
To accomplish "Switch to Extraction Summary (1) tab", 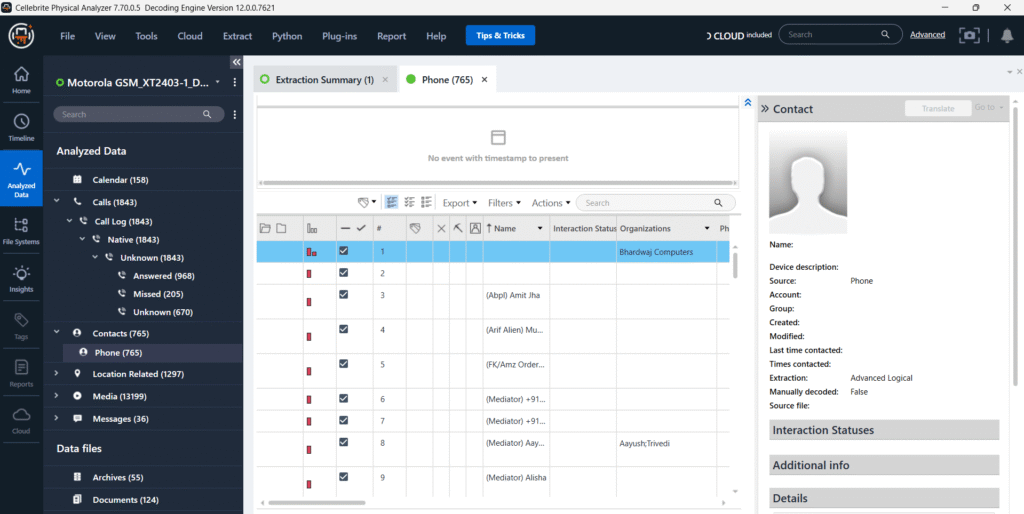I will click(325, 80).
